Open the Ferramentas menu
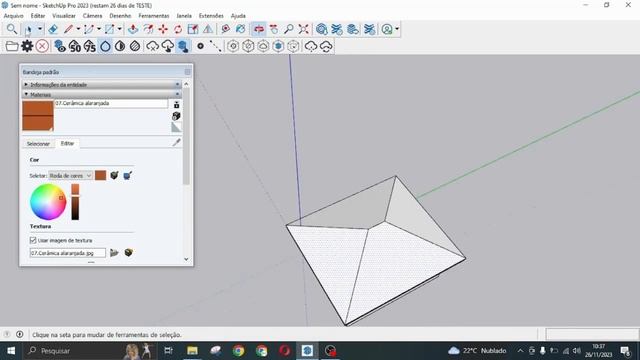 (x=153, y=16)
